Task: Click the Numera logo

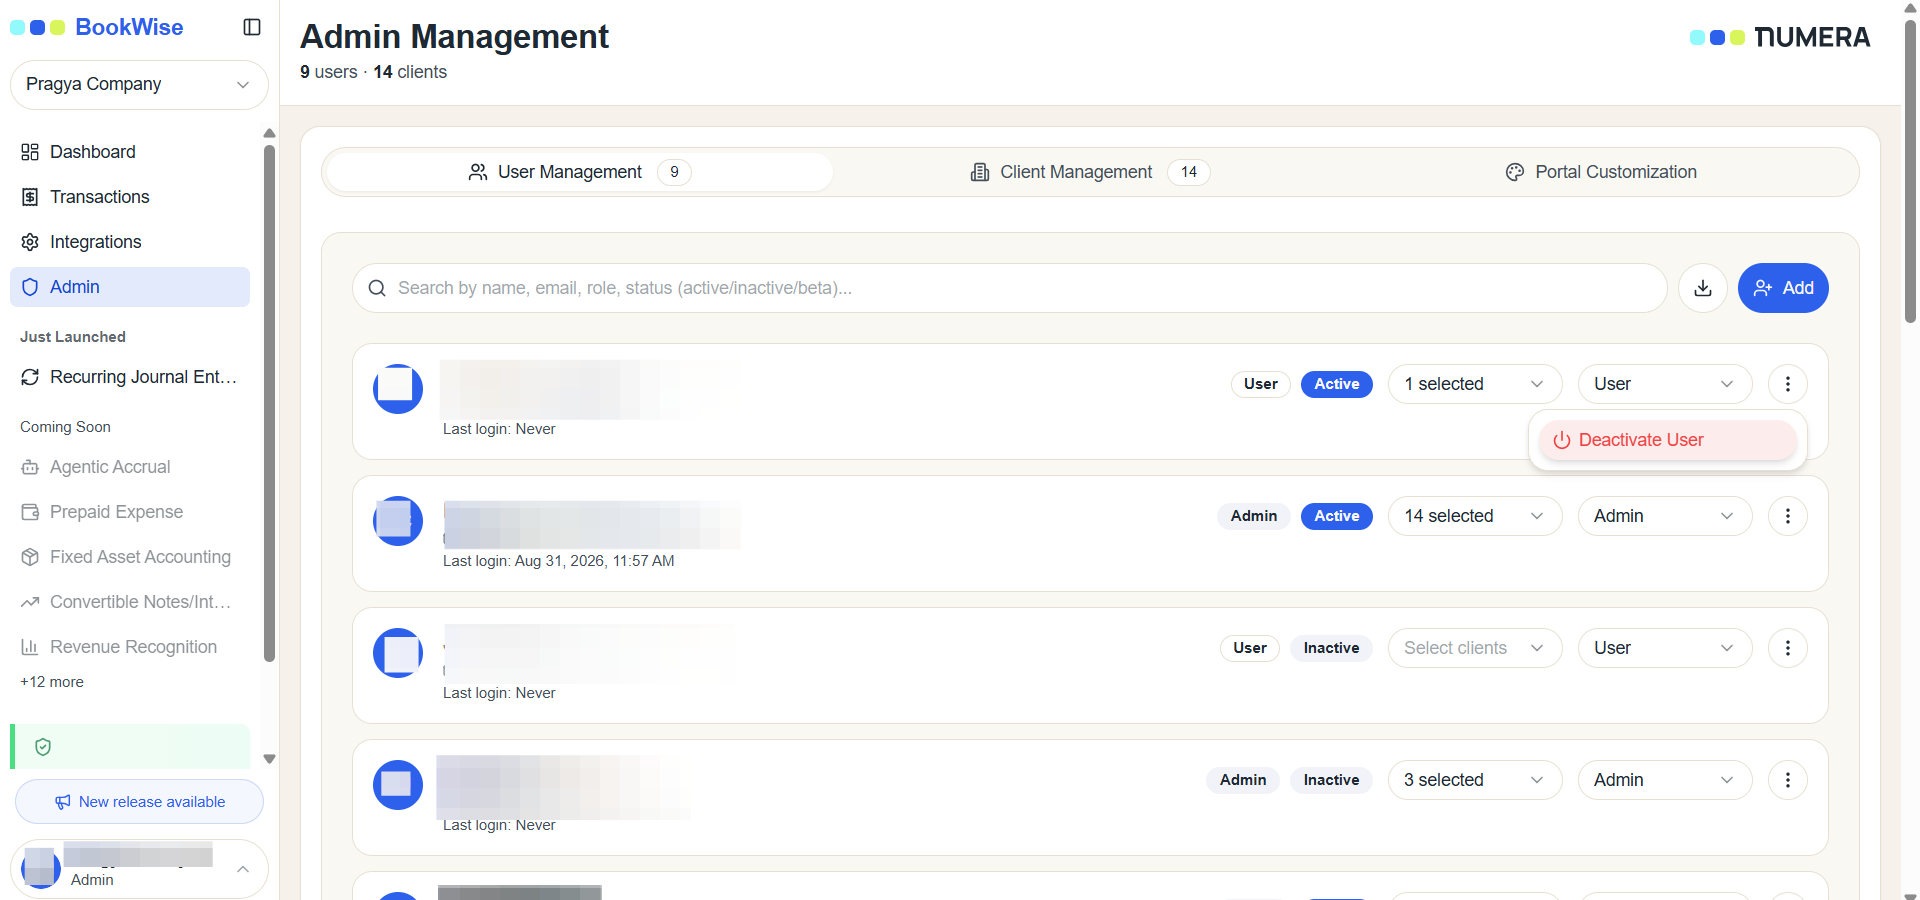Action: coord(1780,37)
